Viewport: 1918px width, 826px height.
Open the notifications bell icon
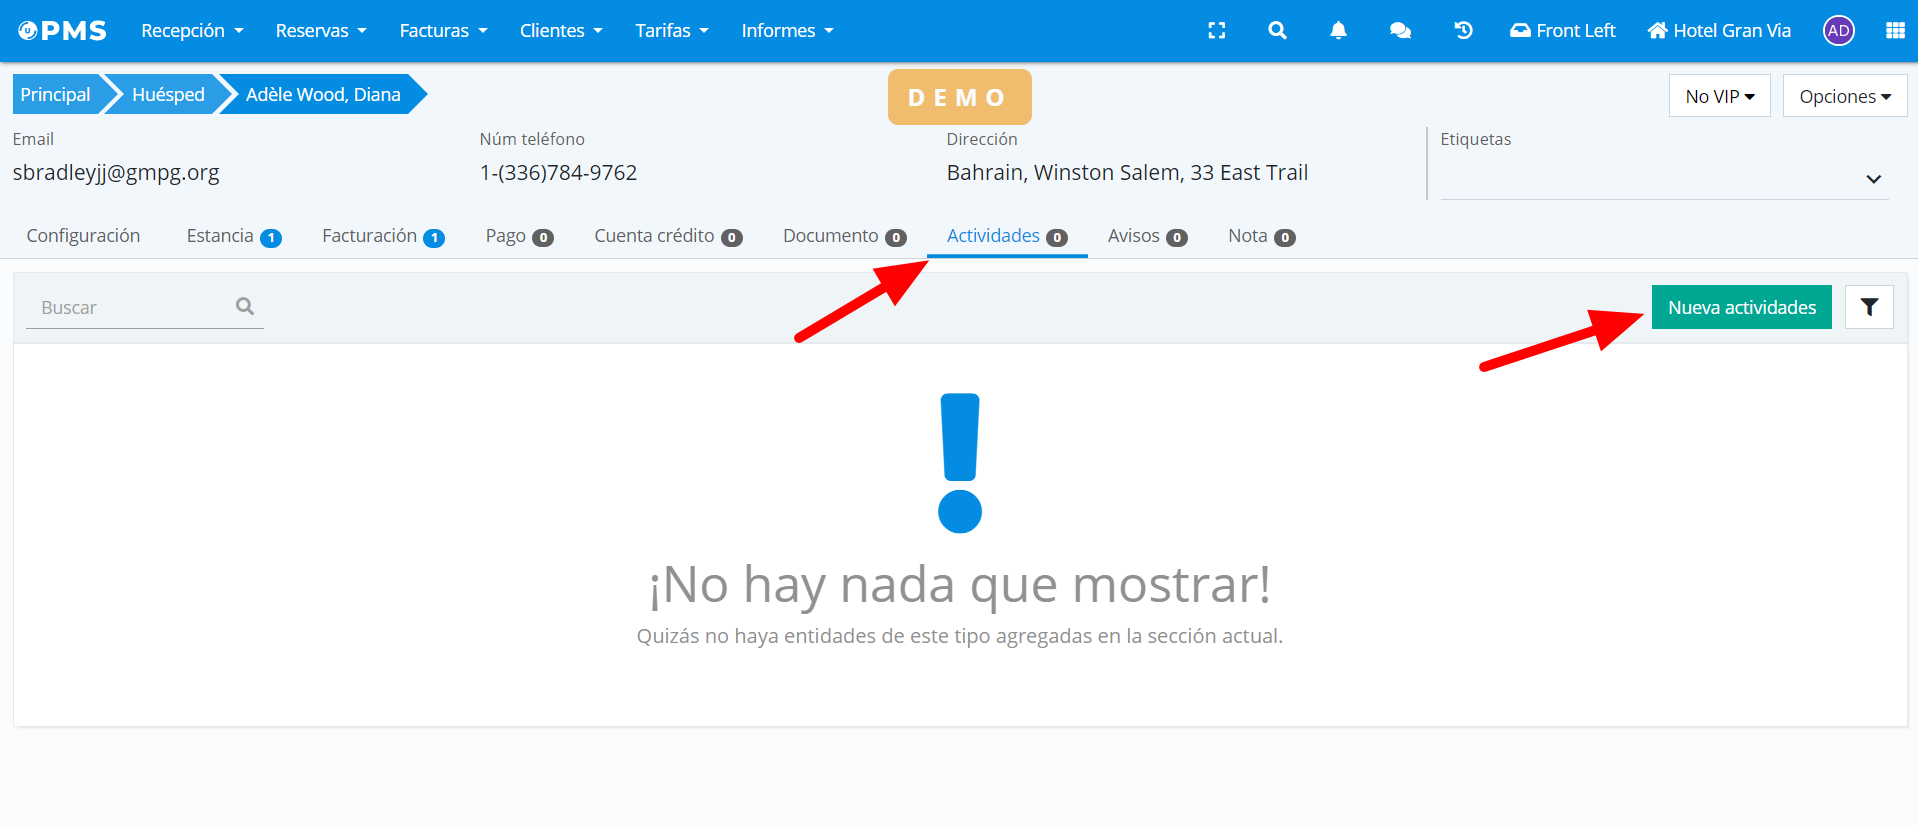click(1338, 31)
